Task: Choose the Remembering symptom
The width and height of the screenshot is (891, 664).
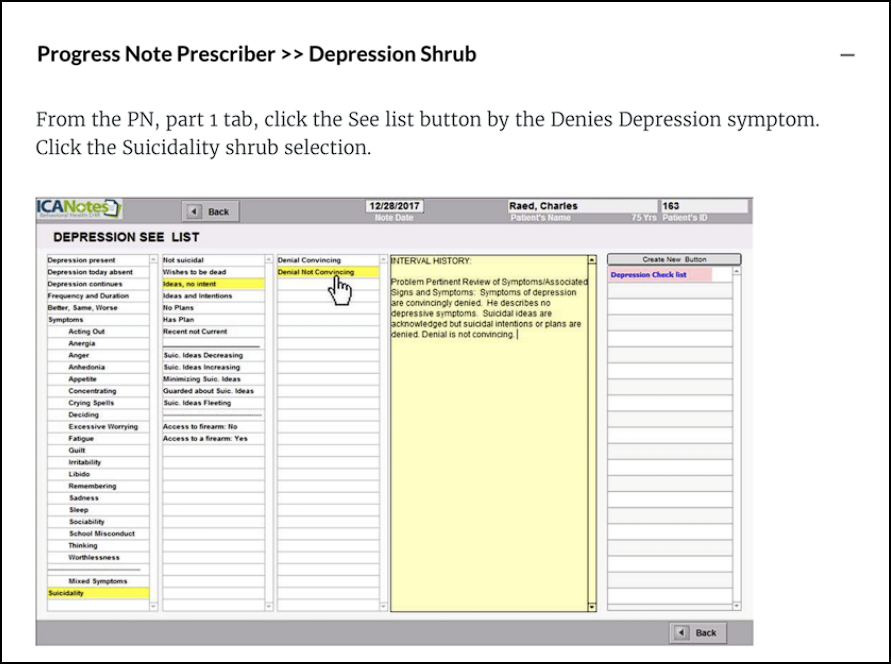Action: point(98,486)
